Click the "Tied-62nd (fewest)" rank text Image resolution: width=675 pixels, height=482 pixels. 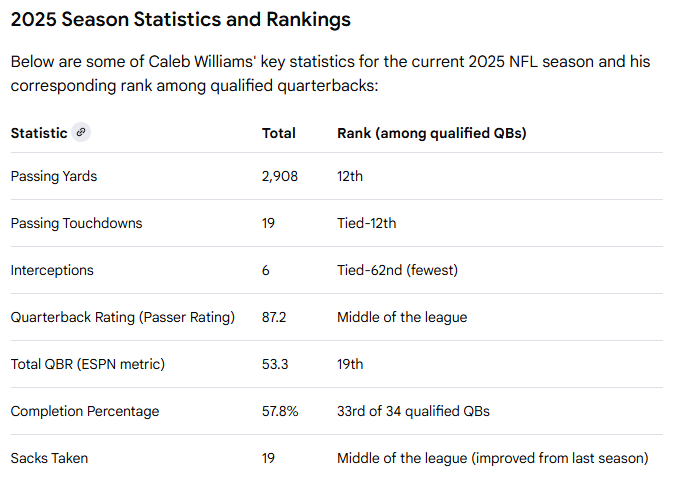tap(397, 270)
